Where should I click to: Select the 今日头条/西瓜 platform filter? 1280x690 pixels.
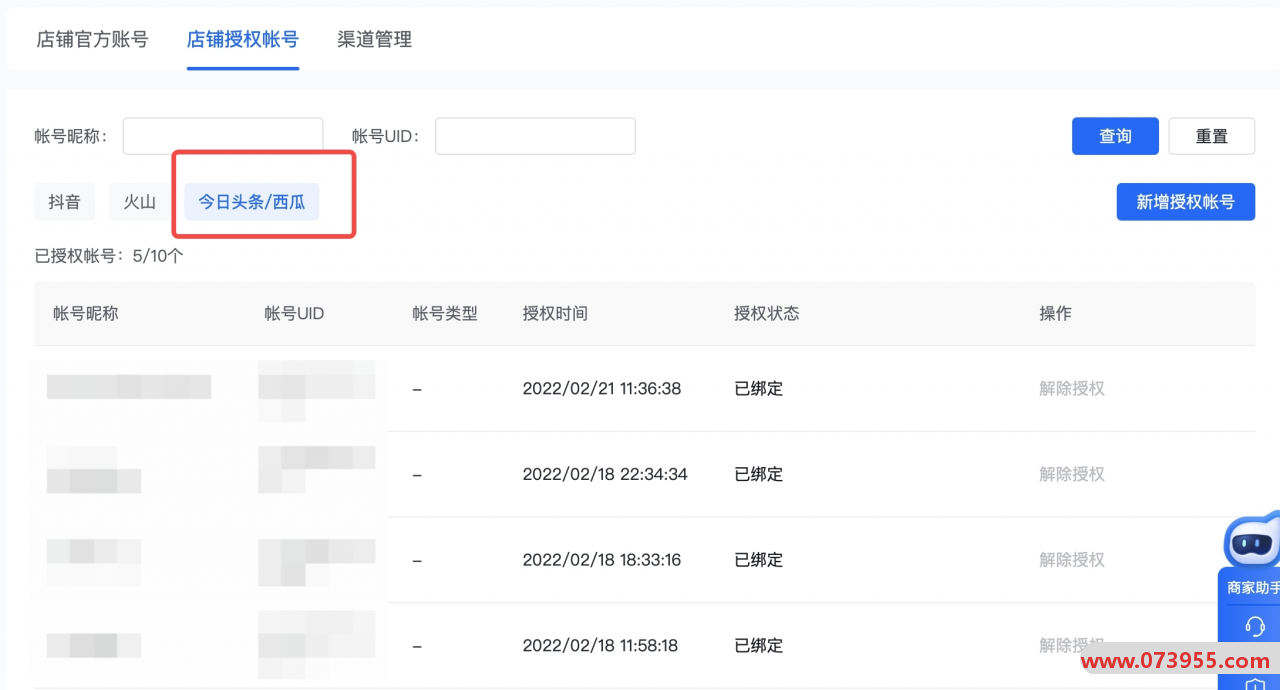pos(251,201)
